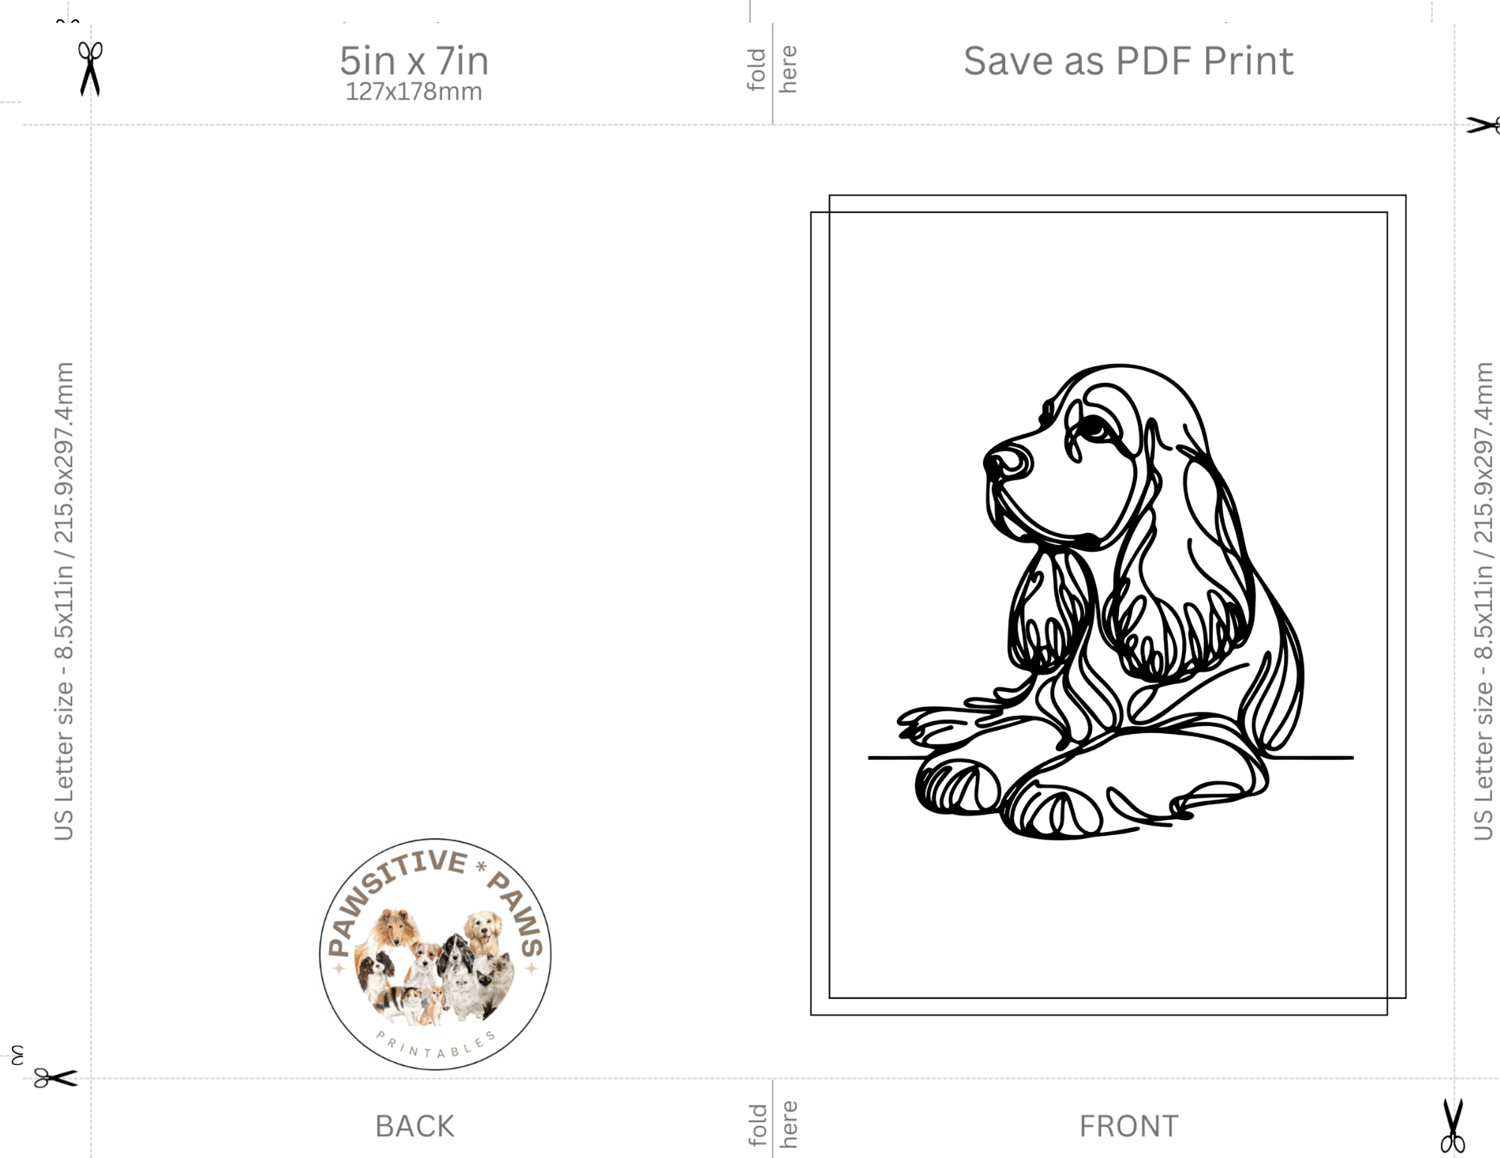
Task: Click the "BACK" label at the bottom
Action: point(414,1126)
